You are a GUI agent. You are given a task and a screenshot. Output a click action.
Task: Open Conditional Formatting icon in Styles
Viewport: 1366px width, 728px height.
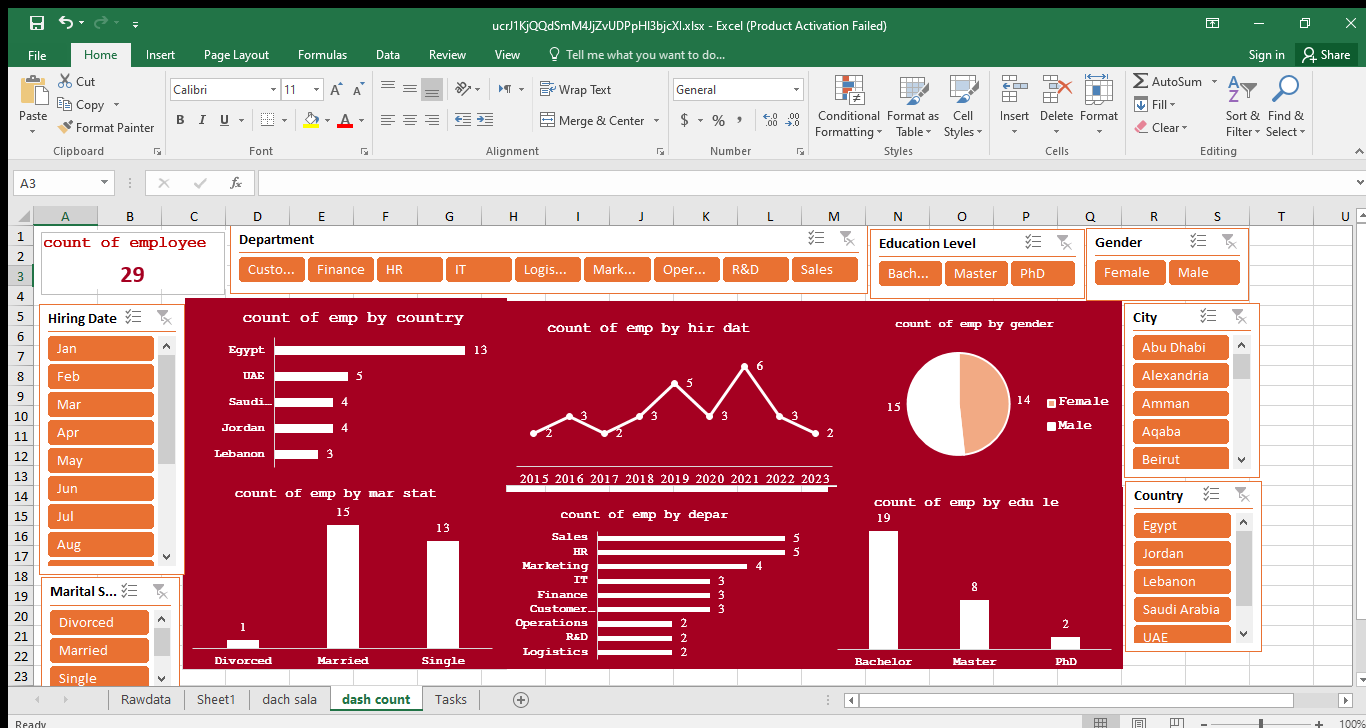click(848, 91)
